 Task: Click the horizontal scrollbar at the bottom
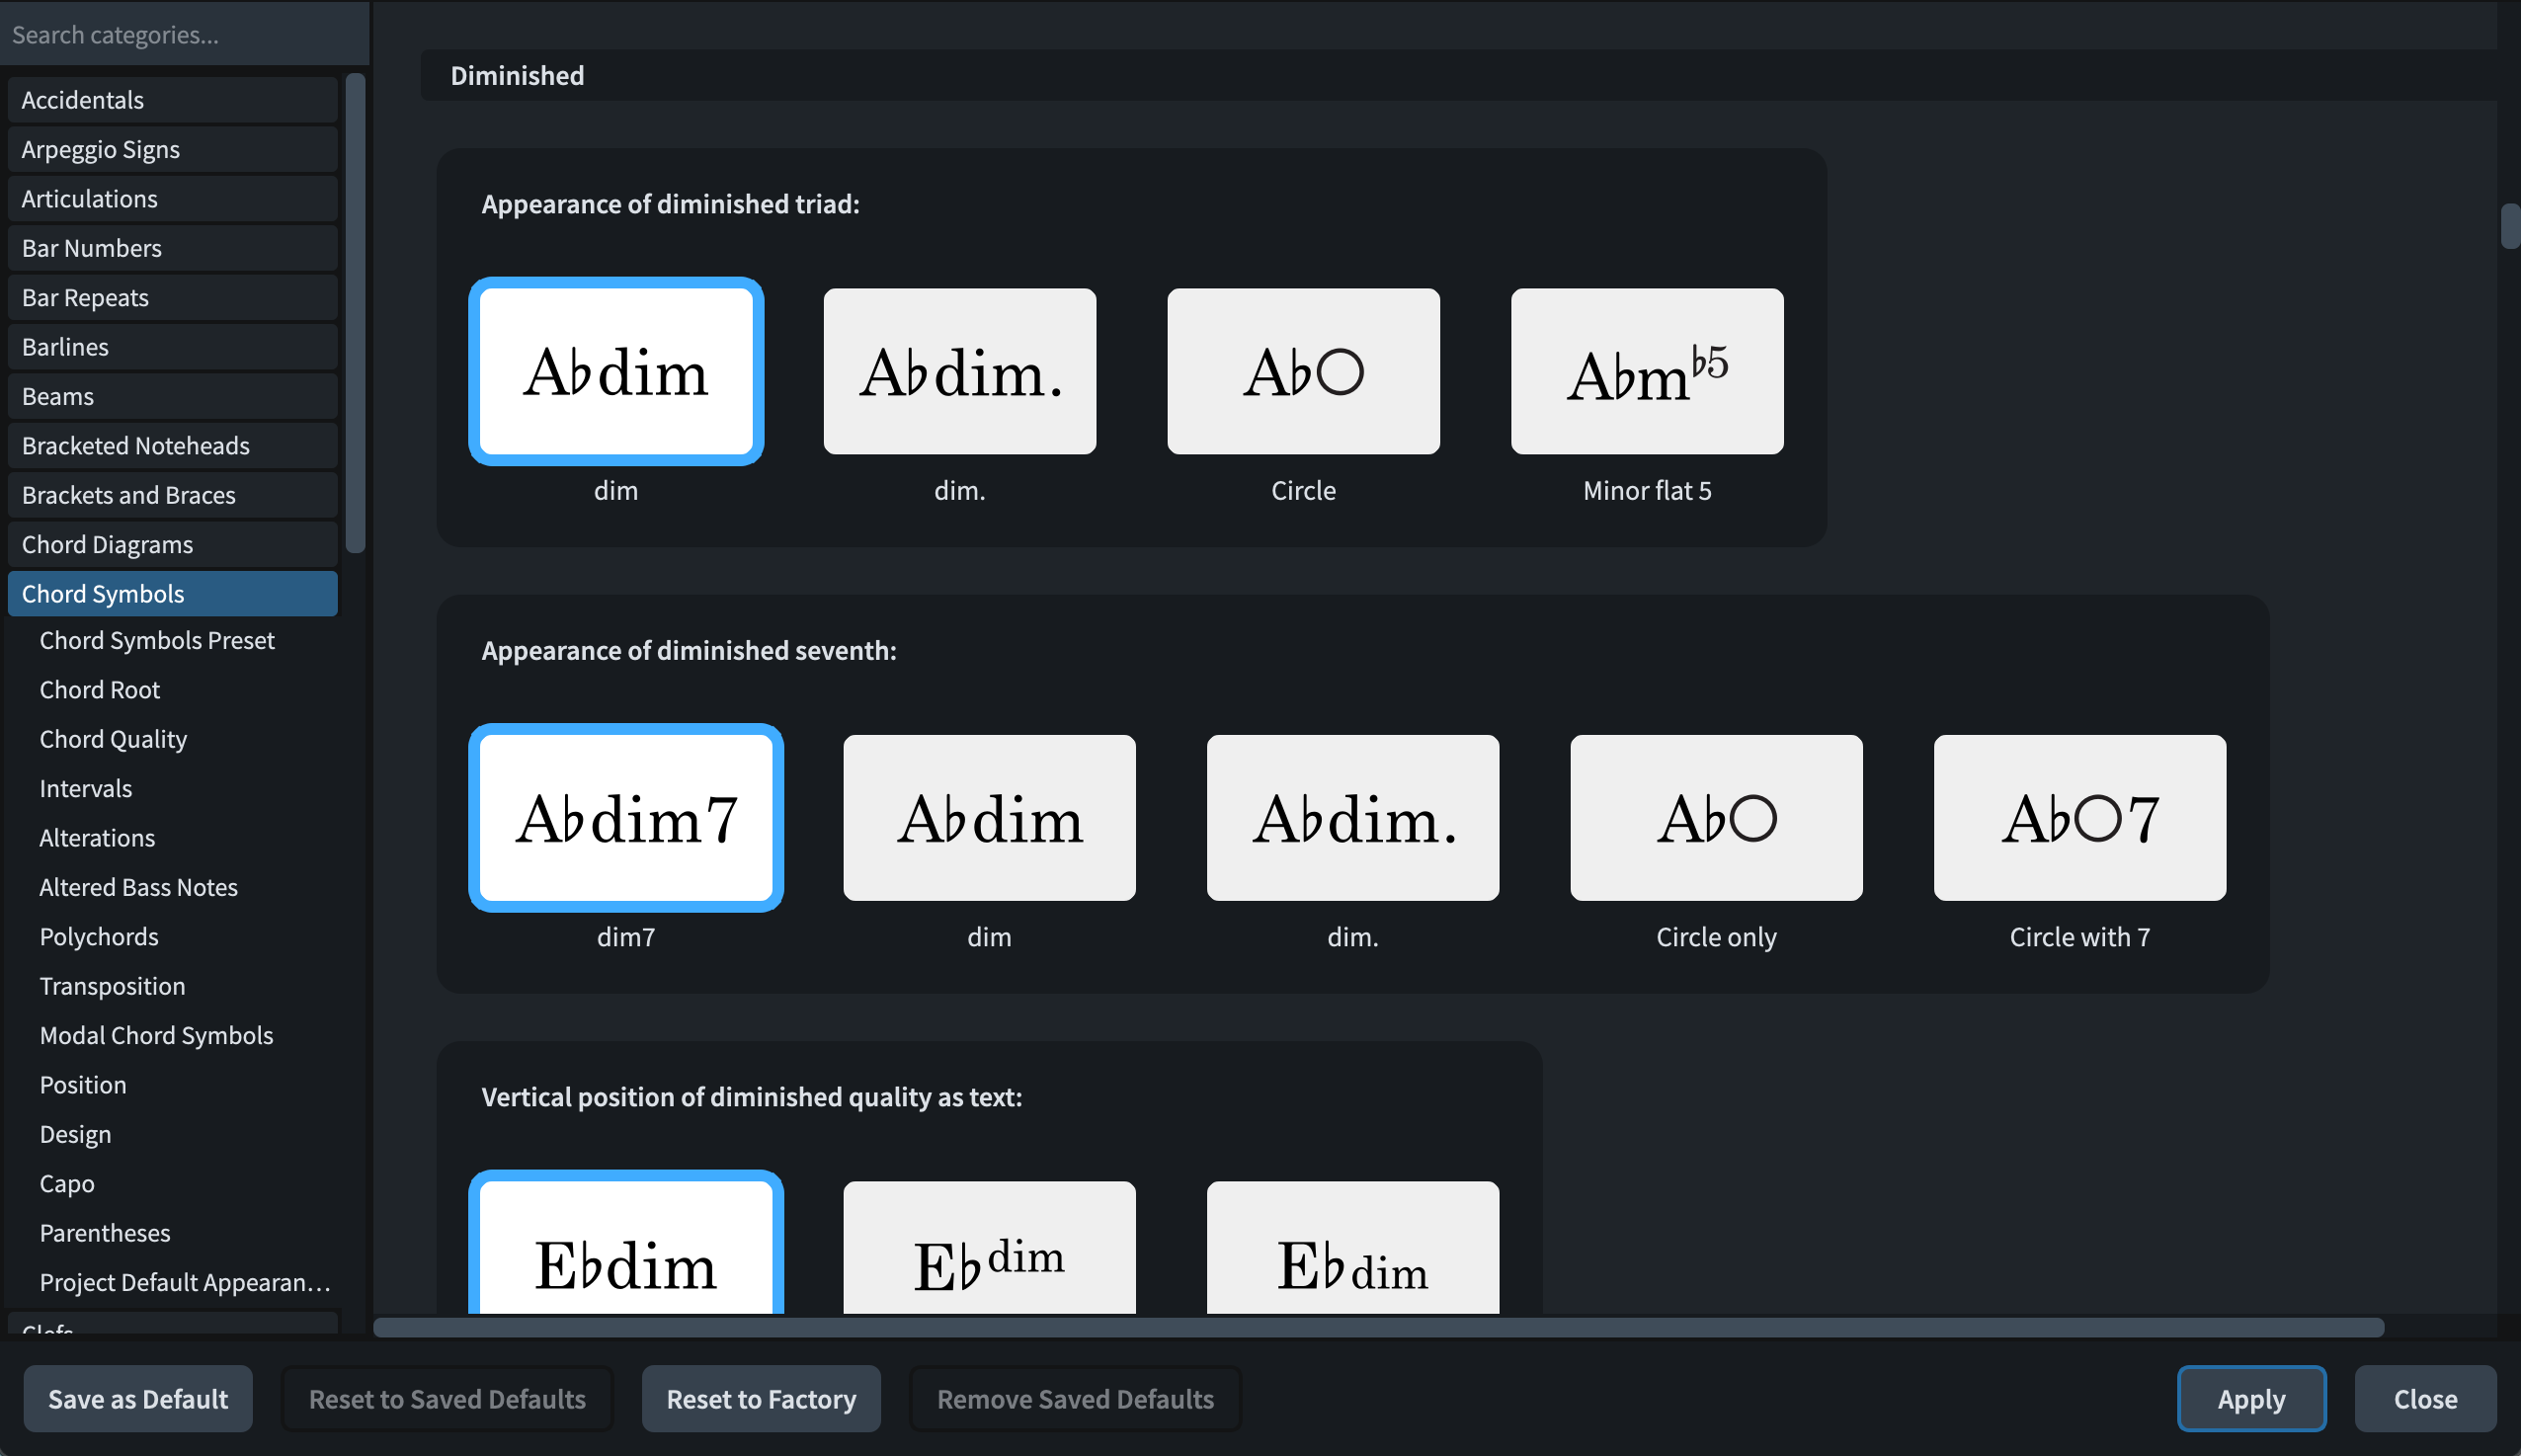(1378, 1327)
